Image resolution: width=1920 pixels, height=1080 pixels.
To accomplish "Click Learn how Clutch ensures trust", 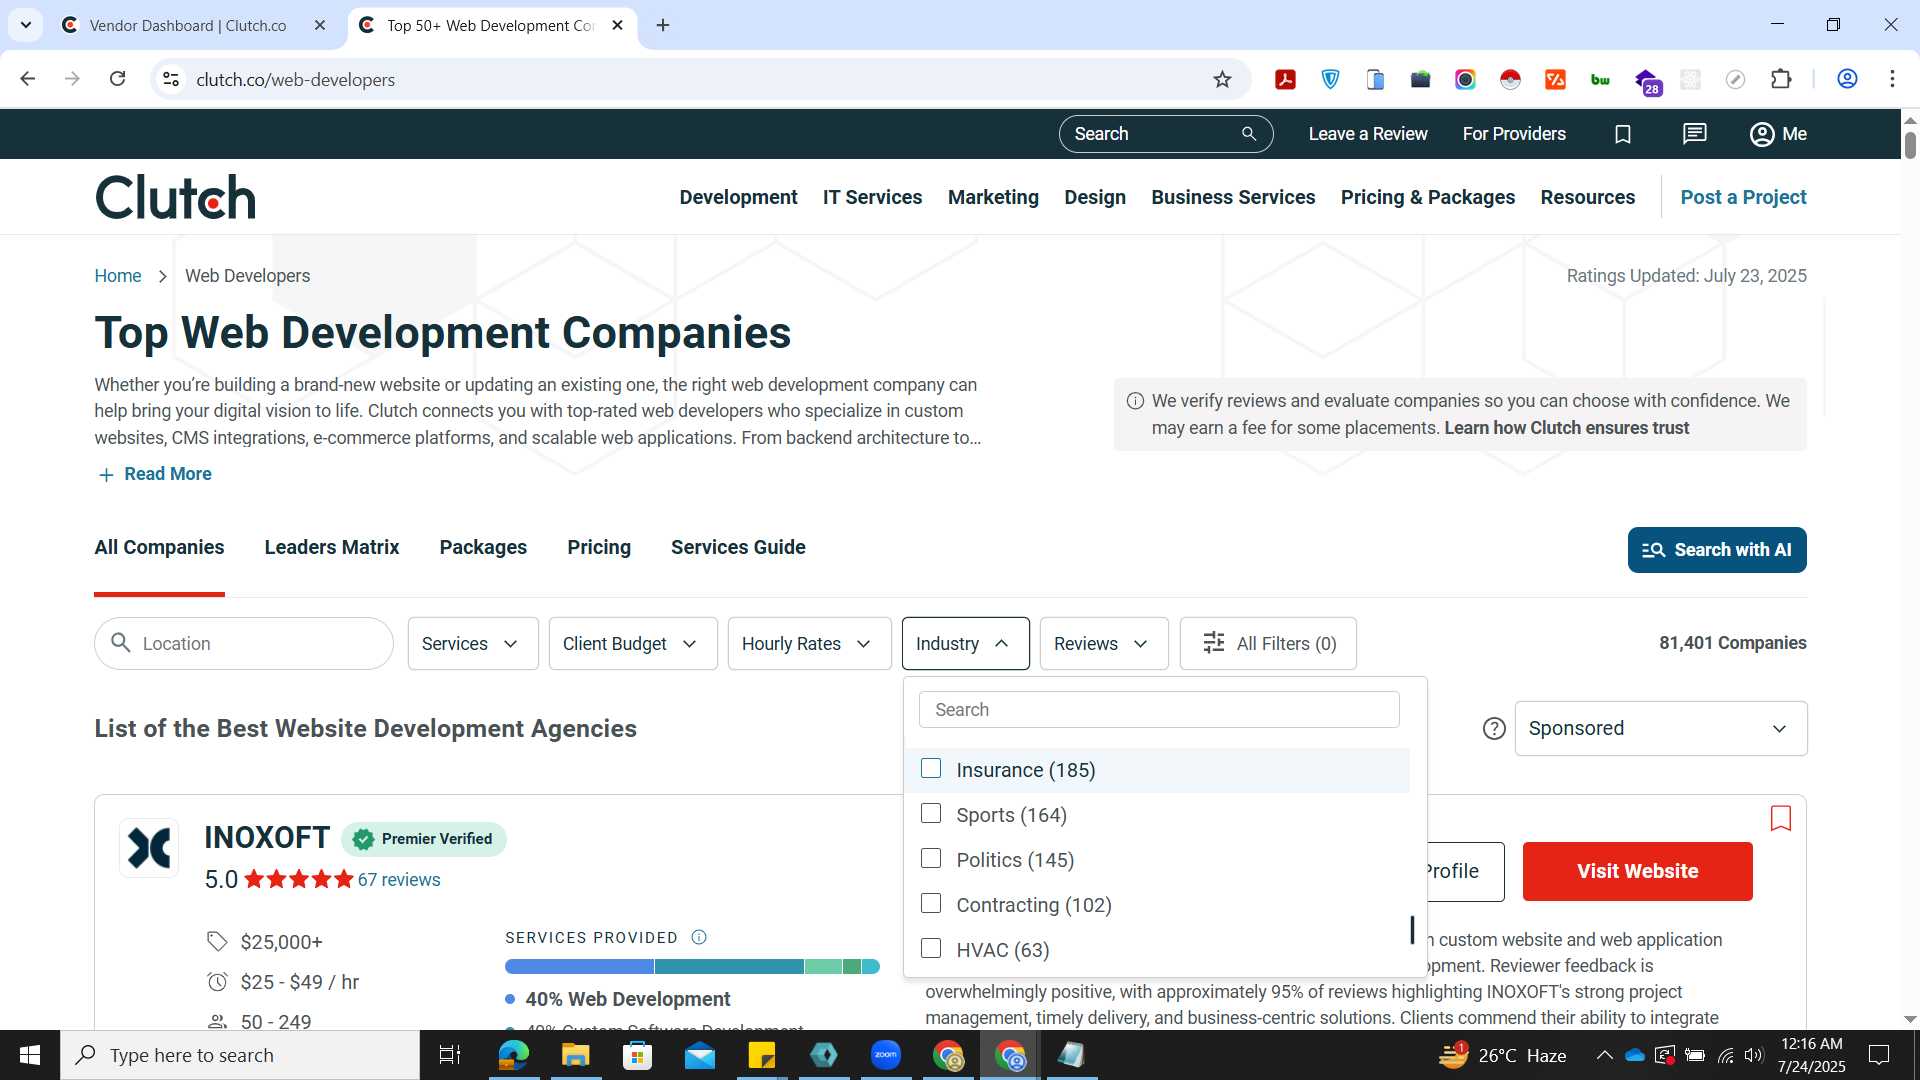I will tap(1566, 428).
